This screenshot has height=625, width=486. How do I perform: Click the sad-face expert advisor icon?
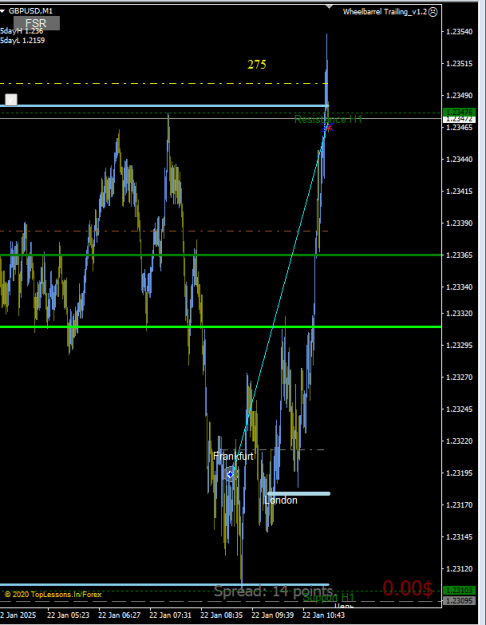433,12
